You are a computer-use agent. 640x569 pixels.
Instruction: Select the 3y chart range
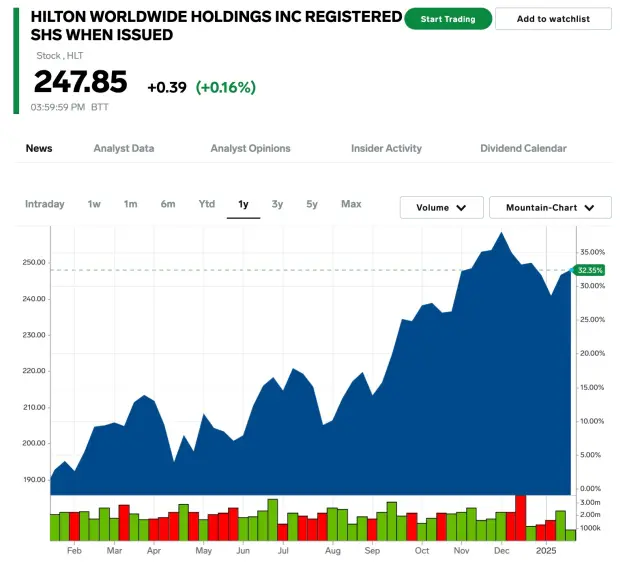point(277,204)
